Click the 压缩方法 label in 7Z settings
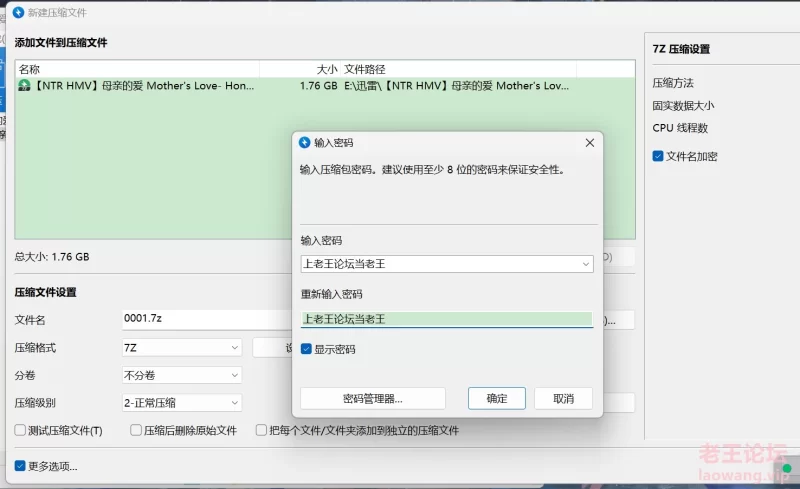800x489 pixels. [673, 83]
